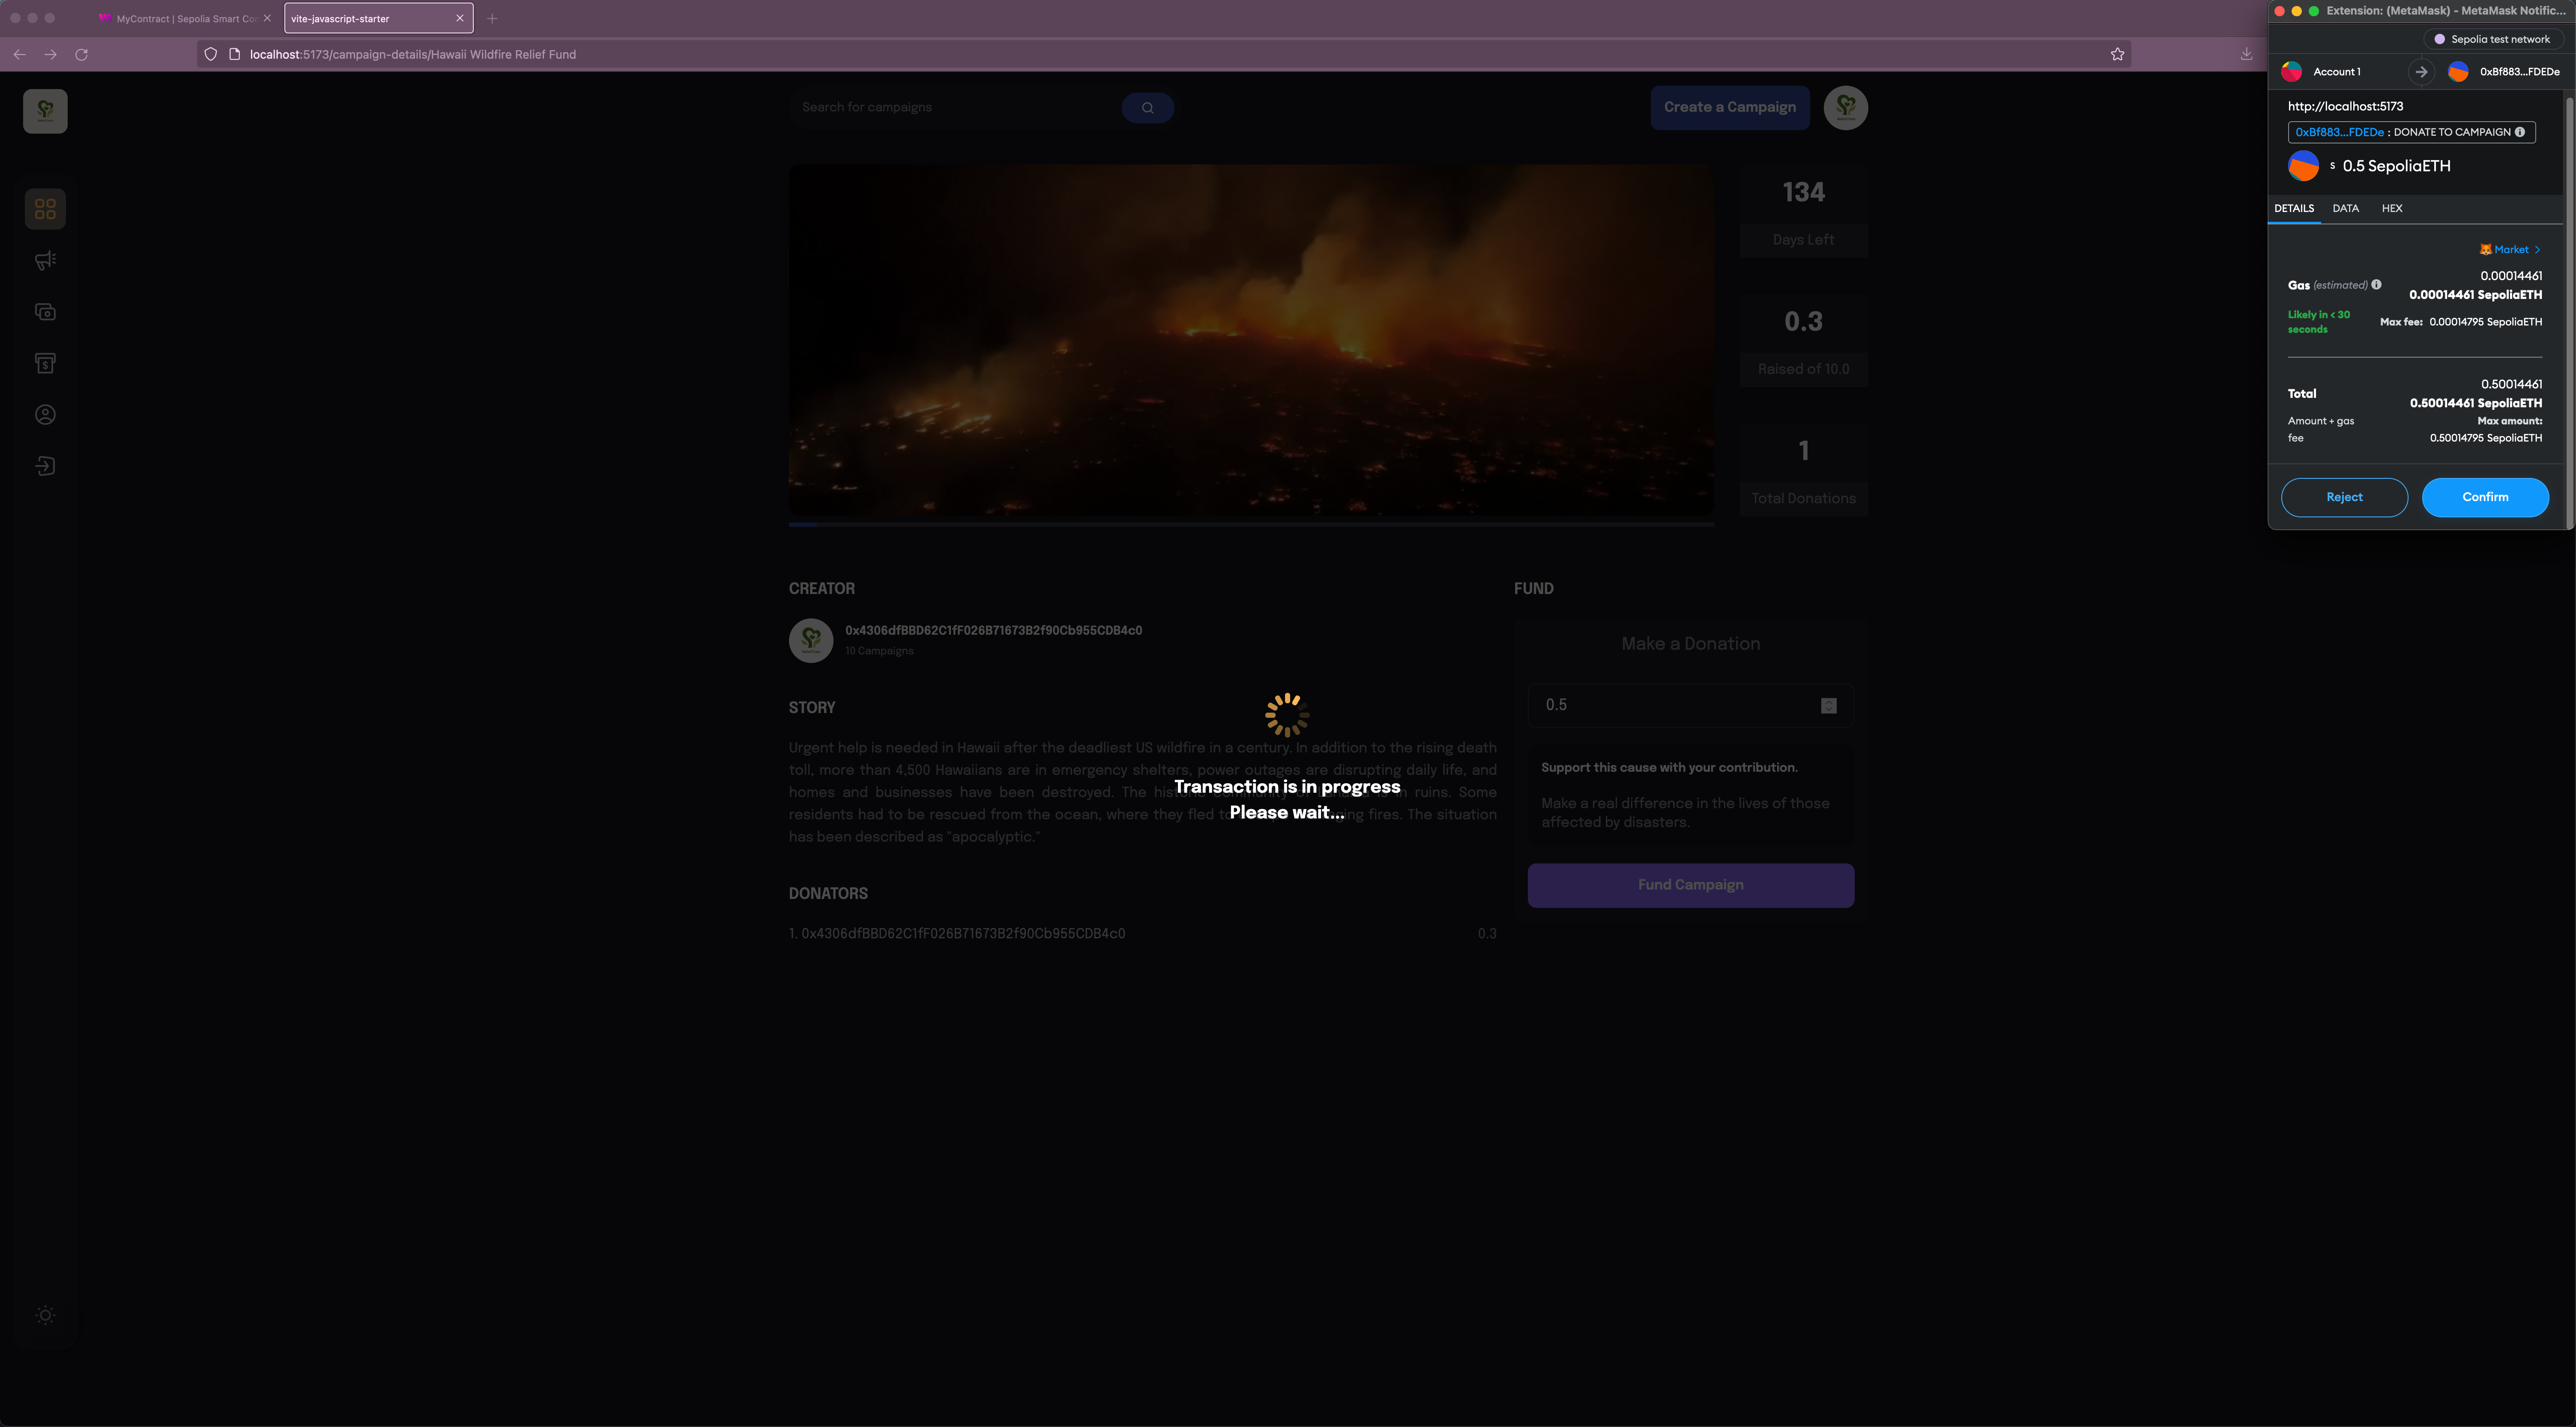The image size is (2576, 1427).
Task: Click the logout sidebar icon
Action: [x=45, y=466]
